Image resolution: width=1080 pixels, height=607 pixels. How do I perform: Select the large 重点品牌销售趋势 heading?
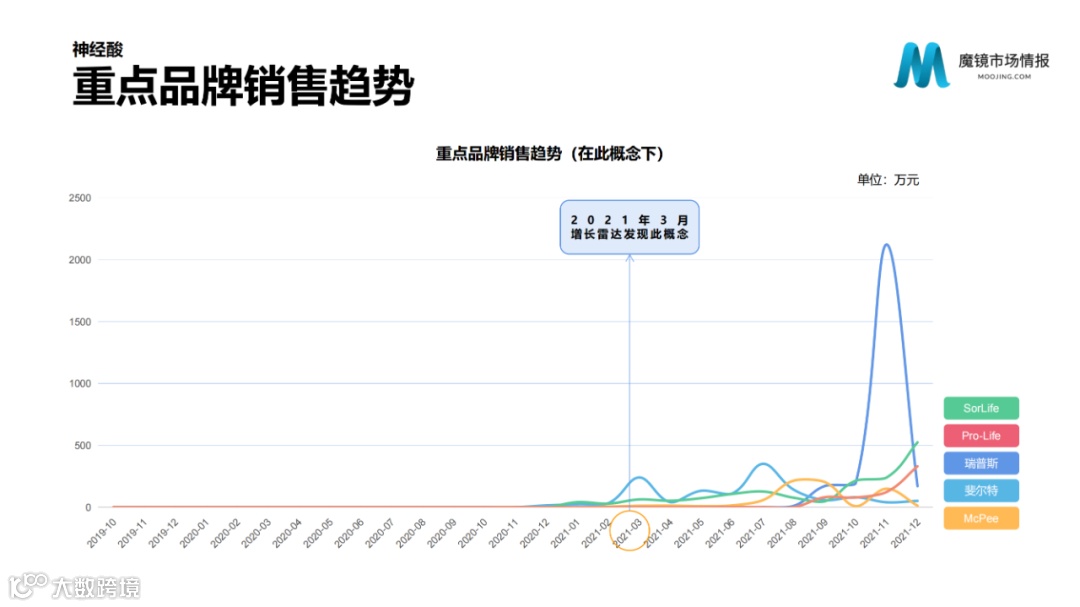pos(243,86)
